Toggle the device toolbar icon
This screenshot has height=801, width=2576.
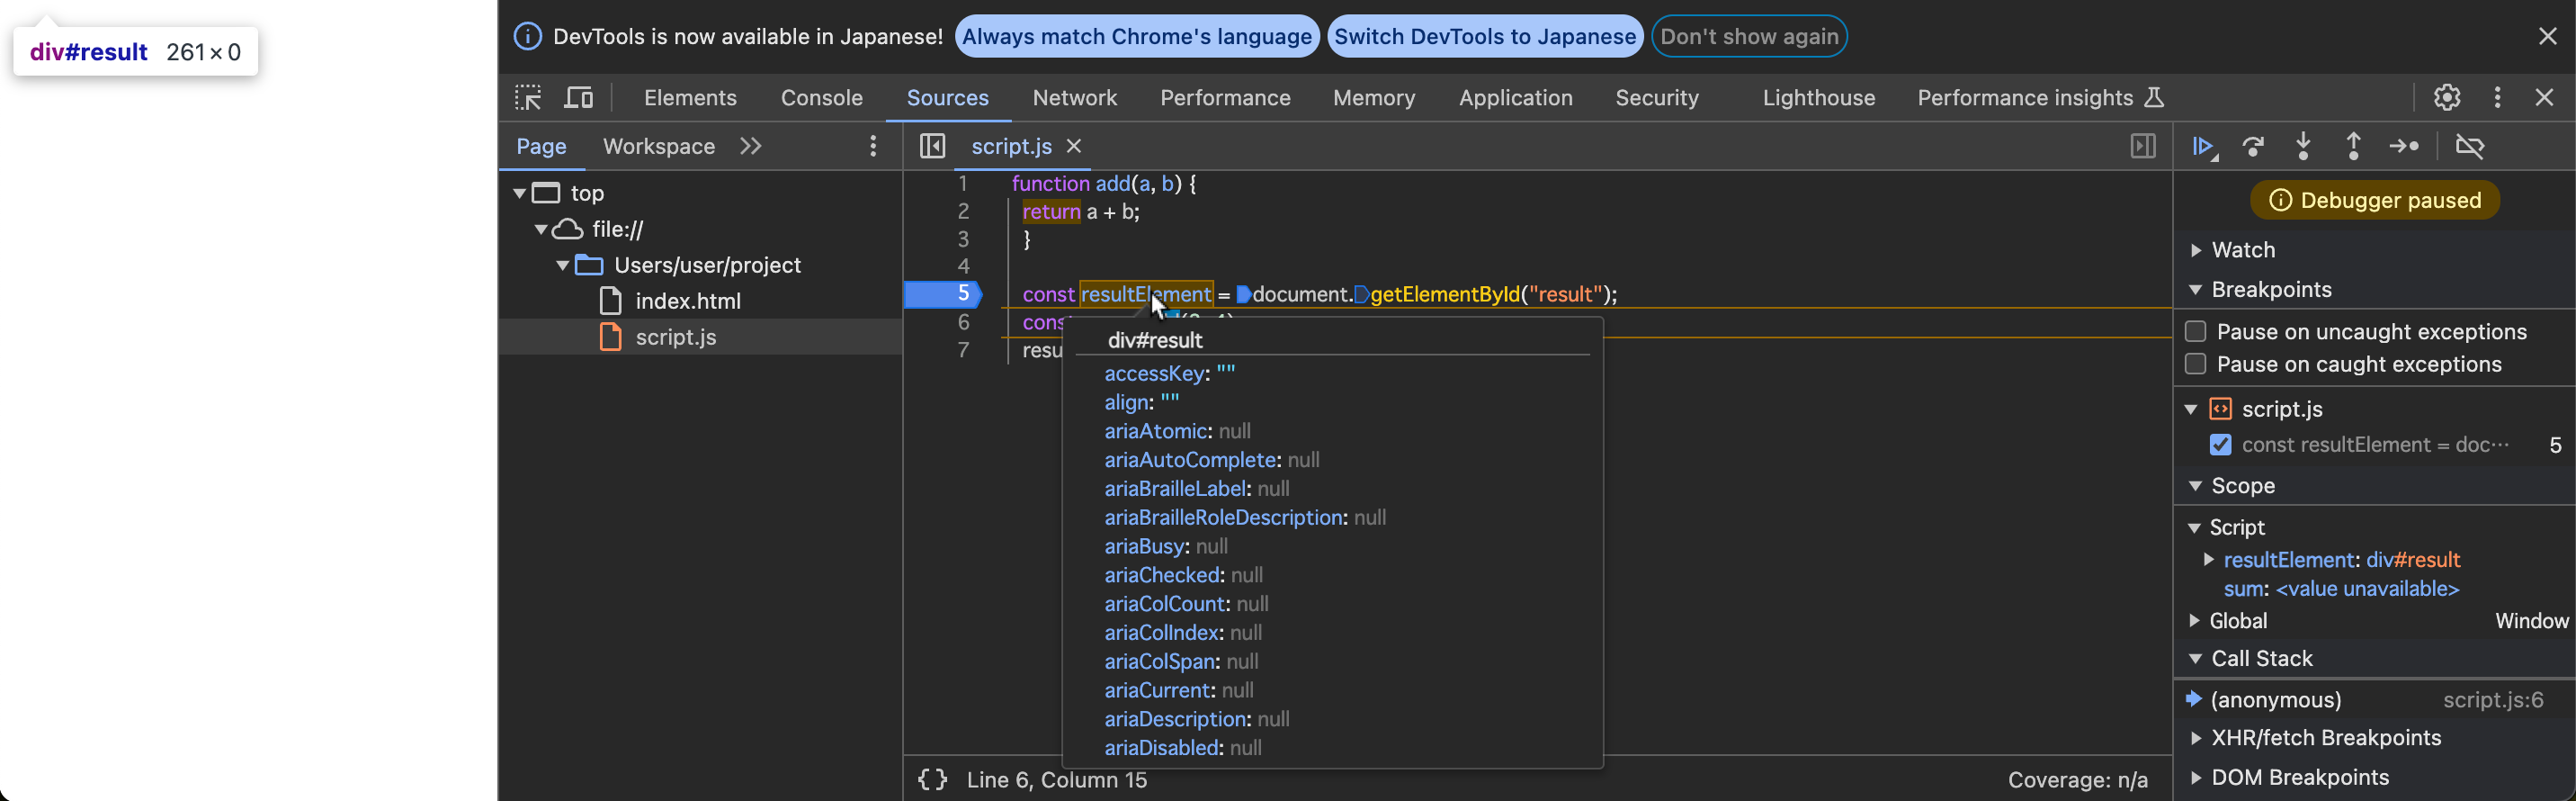click(x=579, y=98)
